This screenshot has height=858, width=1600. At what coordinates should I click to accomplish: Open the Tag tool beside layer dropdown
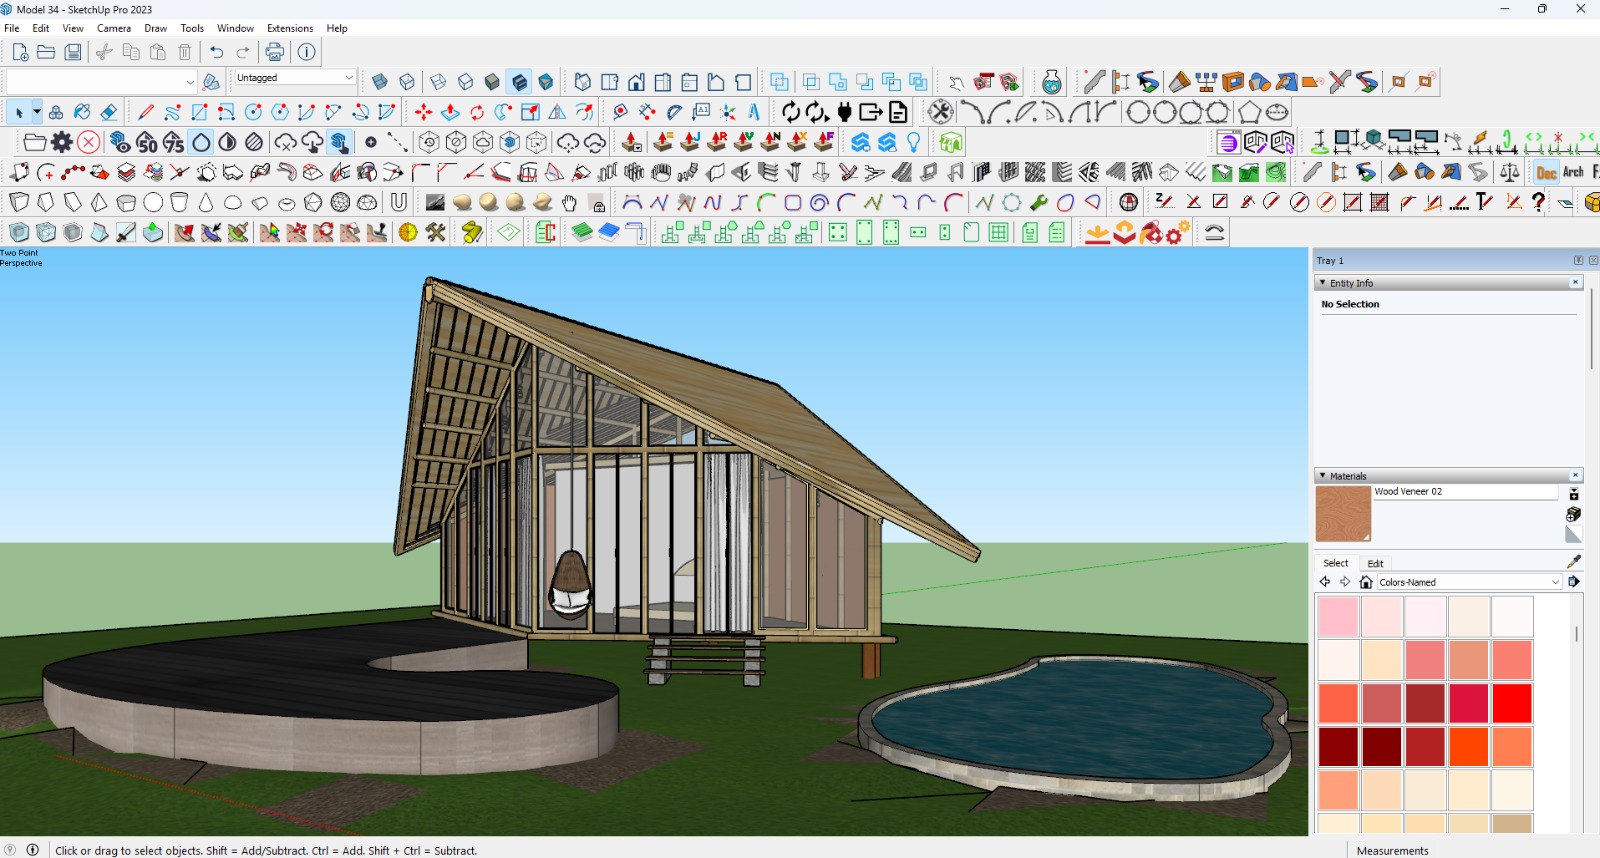[211, 81]
